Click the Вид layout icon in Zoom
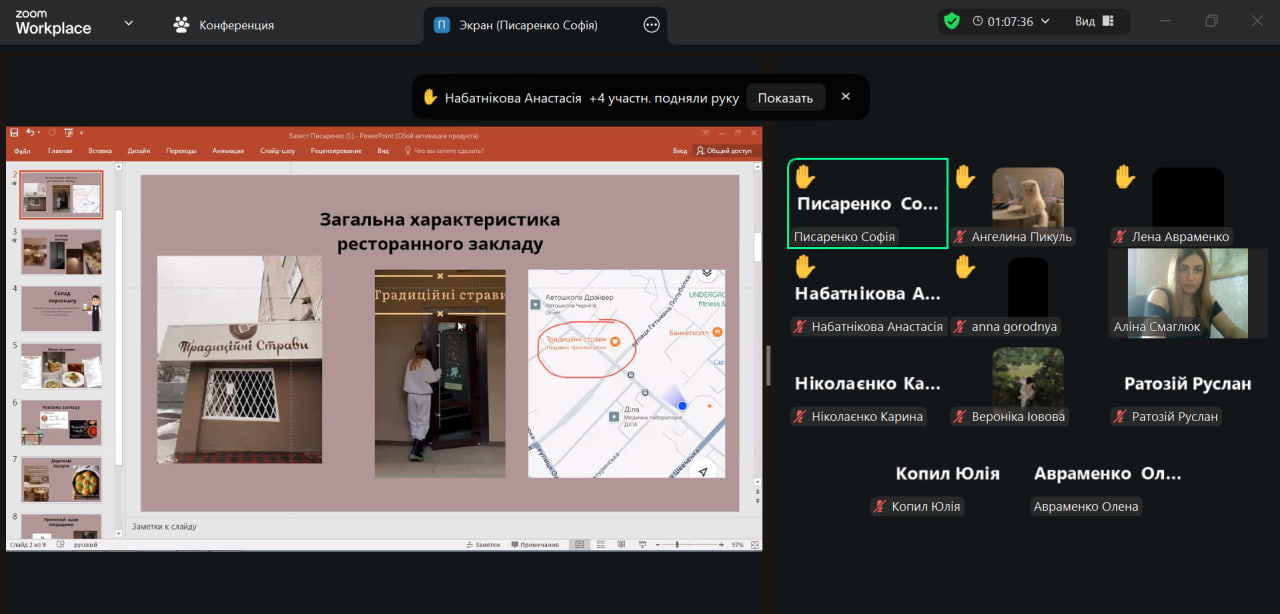Screen dimensions: 1280x614 tap(1108, 21)
